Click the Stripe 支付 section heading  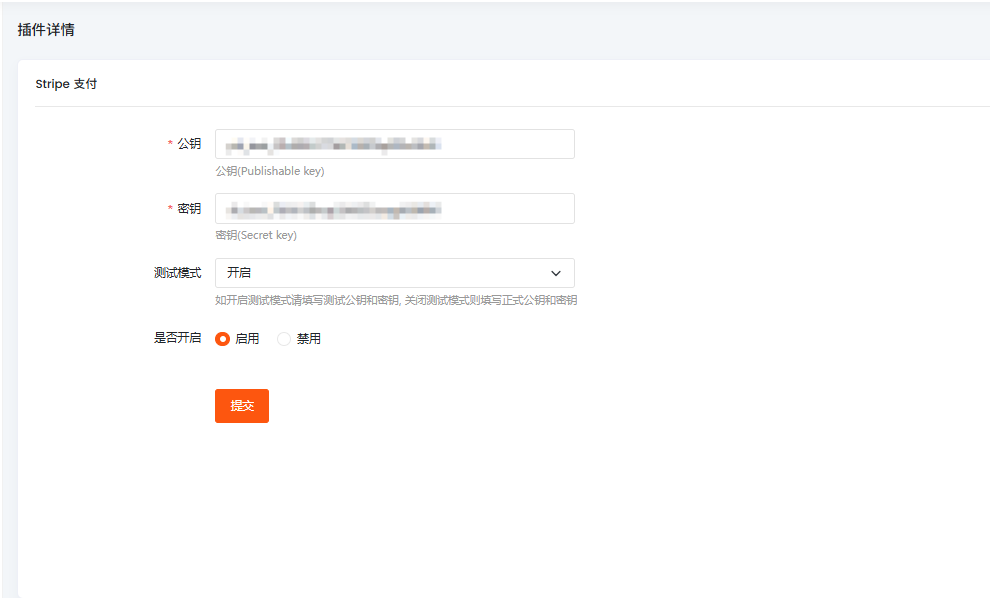pyautogui.click(x=66, y=84)
